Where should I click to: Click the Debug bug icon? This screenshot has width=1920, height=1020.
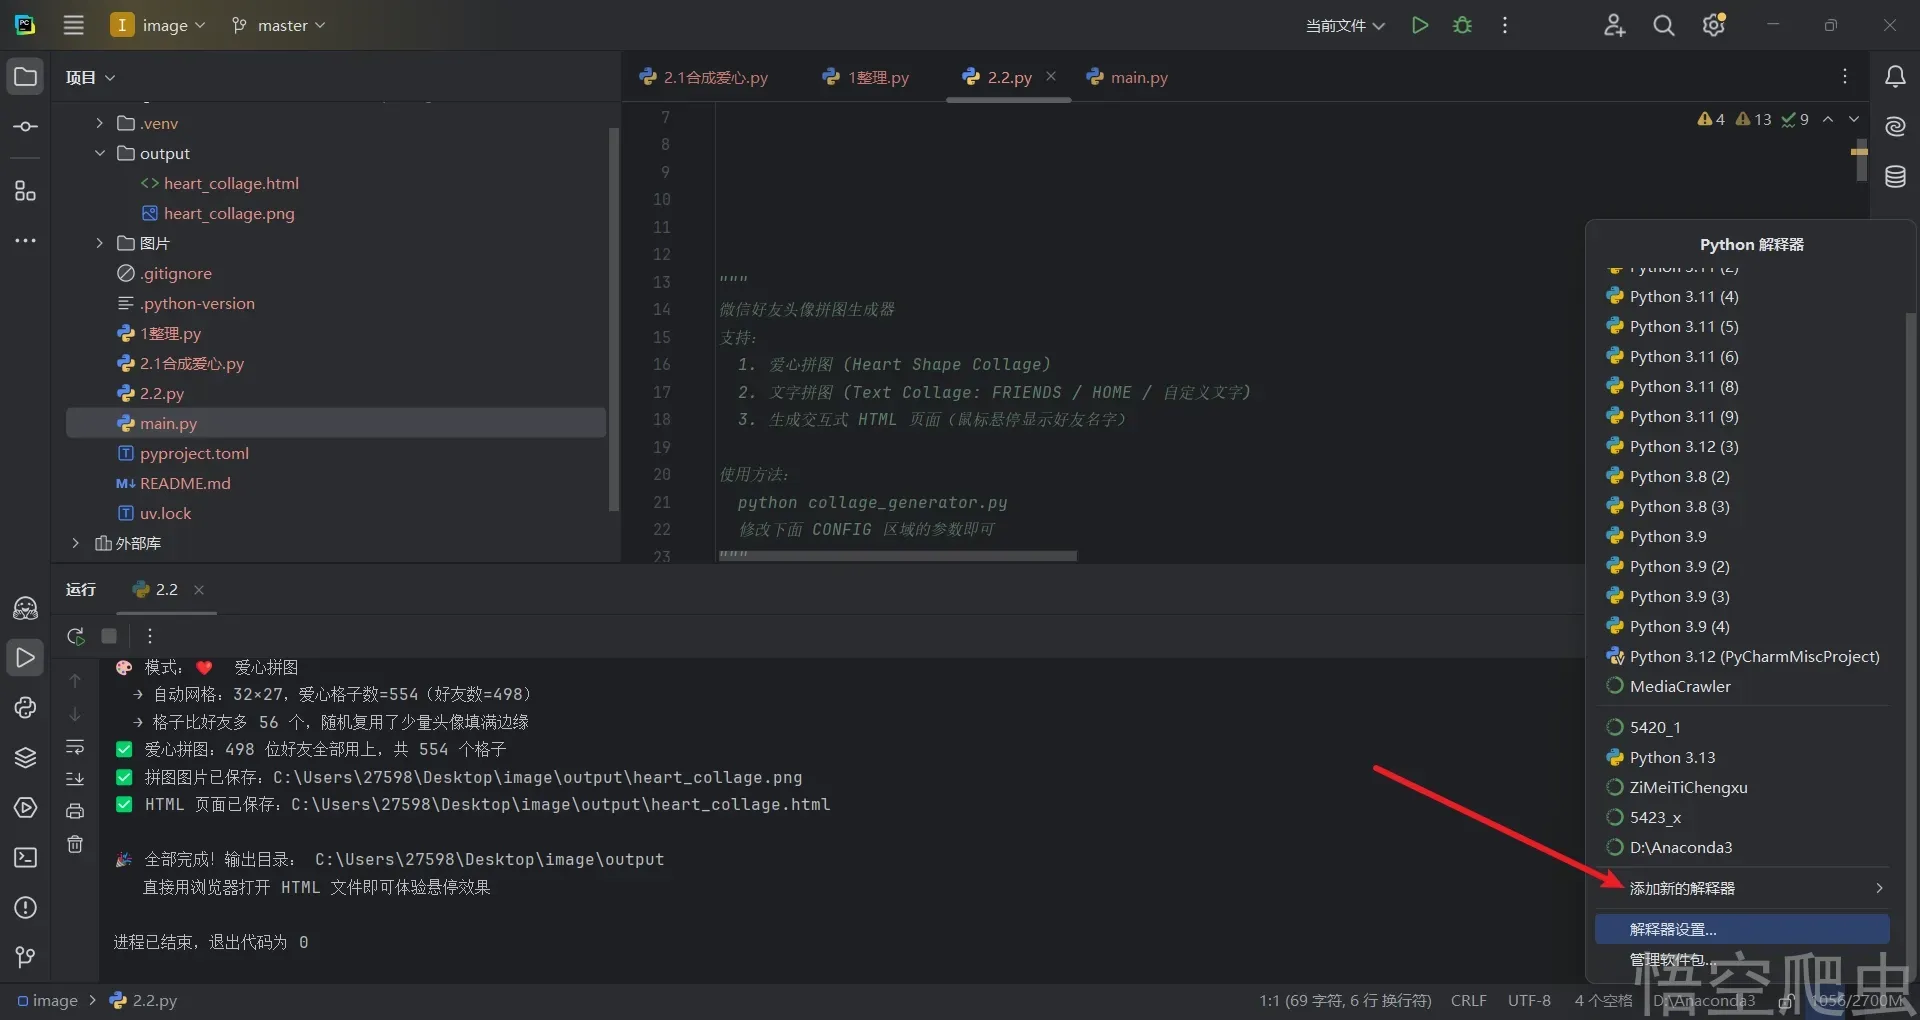pos(1462,25)
